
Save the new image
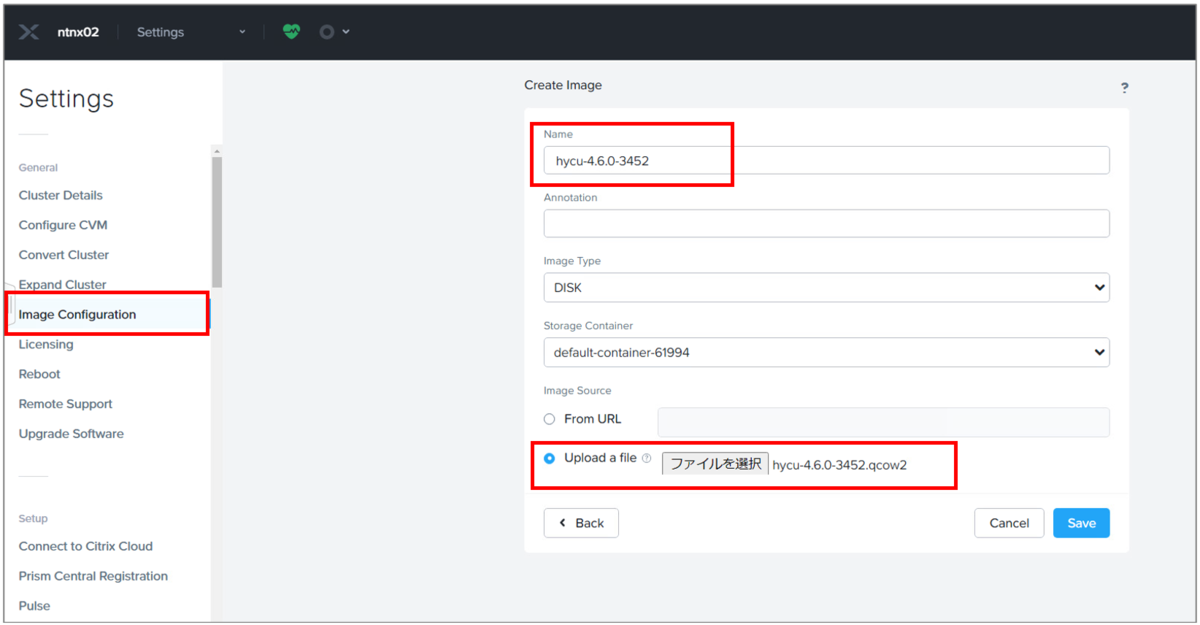click(1081, 523)
